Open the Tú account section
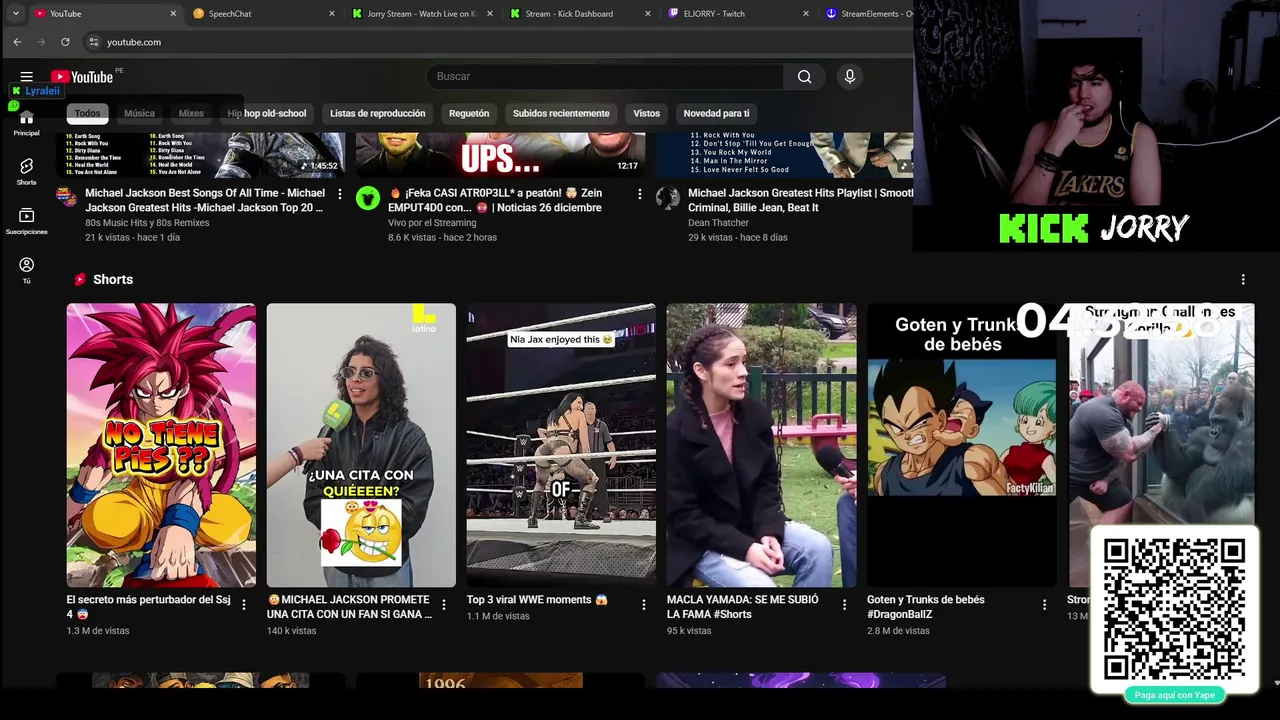This screenshot has width=1280, height=720. [27, 270]
